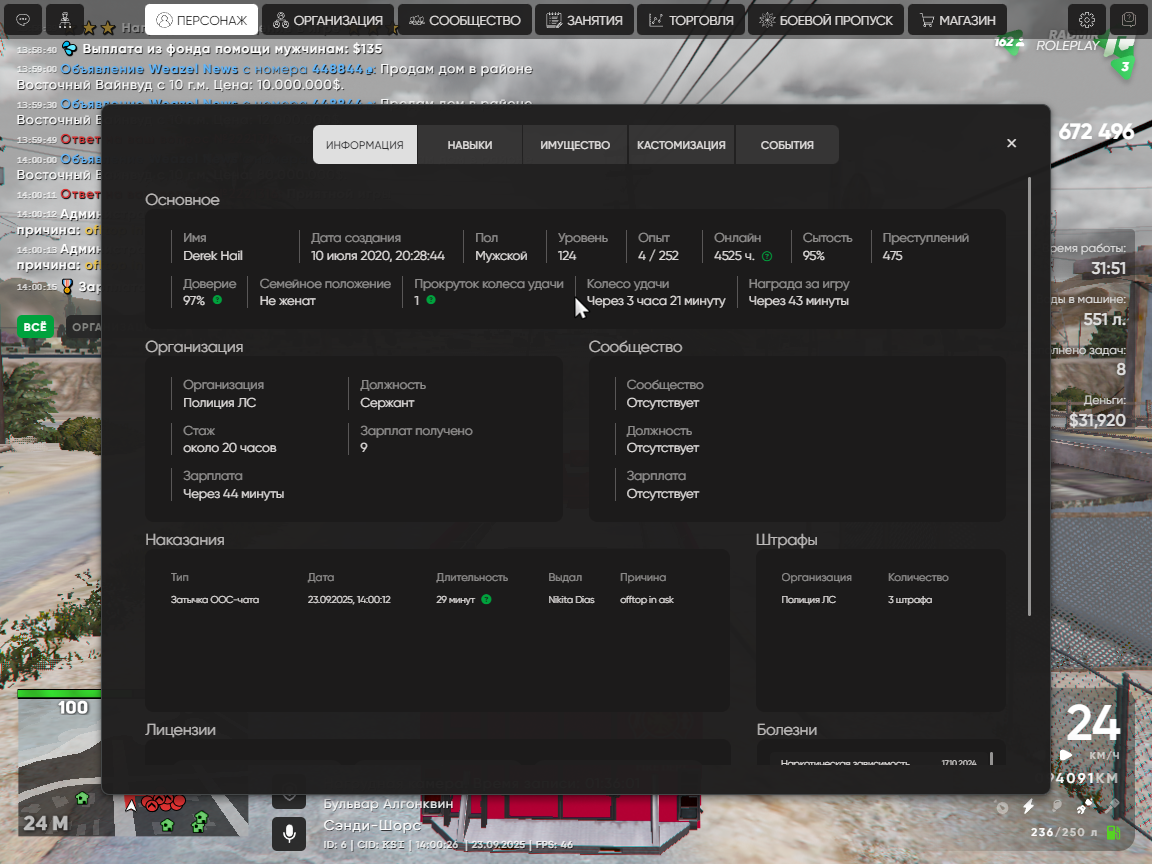
Task: Click punishment type Затычка ООС-чата
Action: pos(215,600)
